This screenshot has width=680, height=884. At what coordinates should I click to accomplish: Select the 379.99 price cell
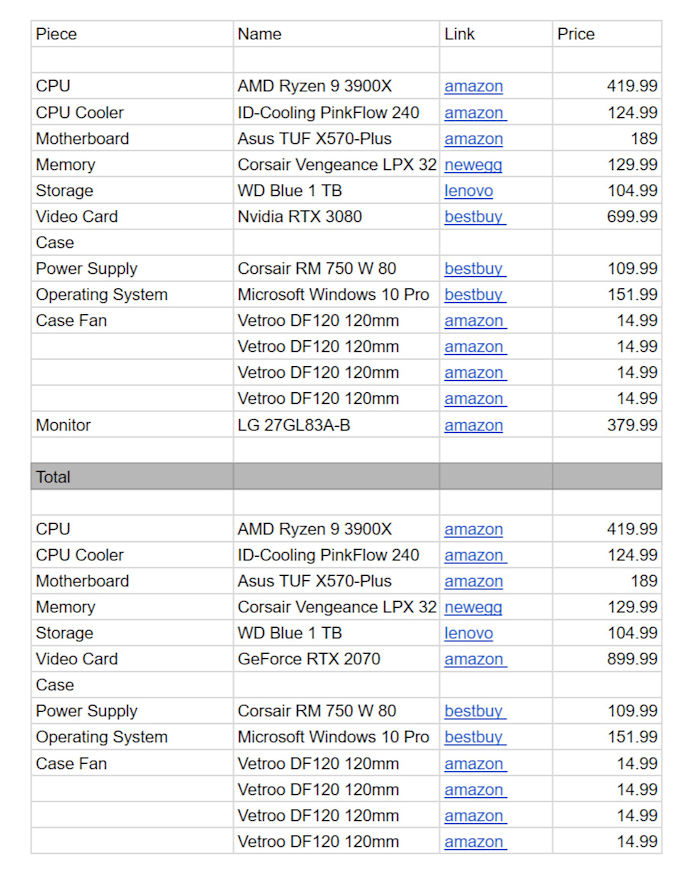click(x=607, y=425)
